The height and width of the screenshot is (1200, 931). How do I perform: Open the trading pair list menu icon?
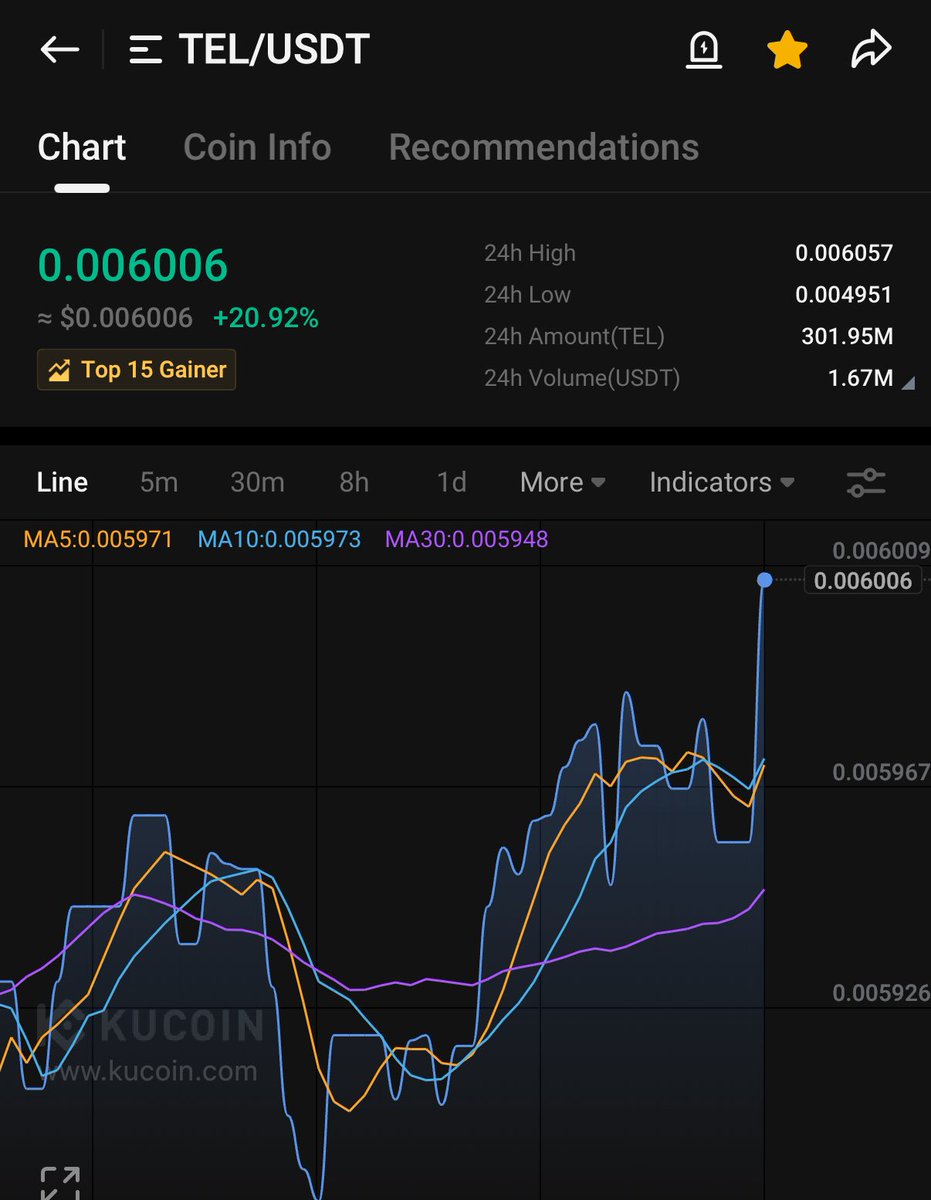tap(146, 50)
